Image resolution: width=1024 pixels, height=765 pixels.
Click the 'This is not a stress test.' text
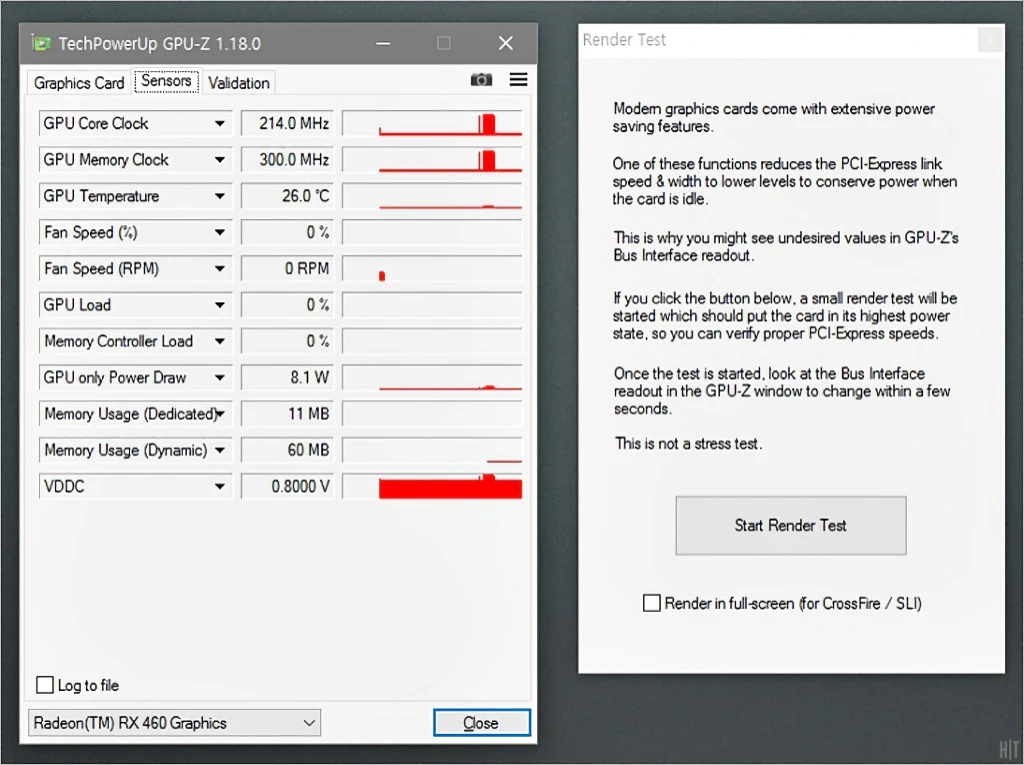(x=688, y=444)
